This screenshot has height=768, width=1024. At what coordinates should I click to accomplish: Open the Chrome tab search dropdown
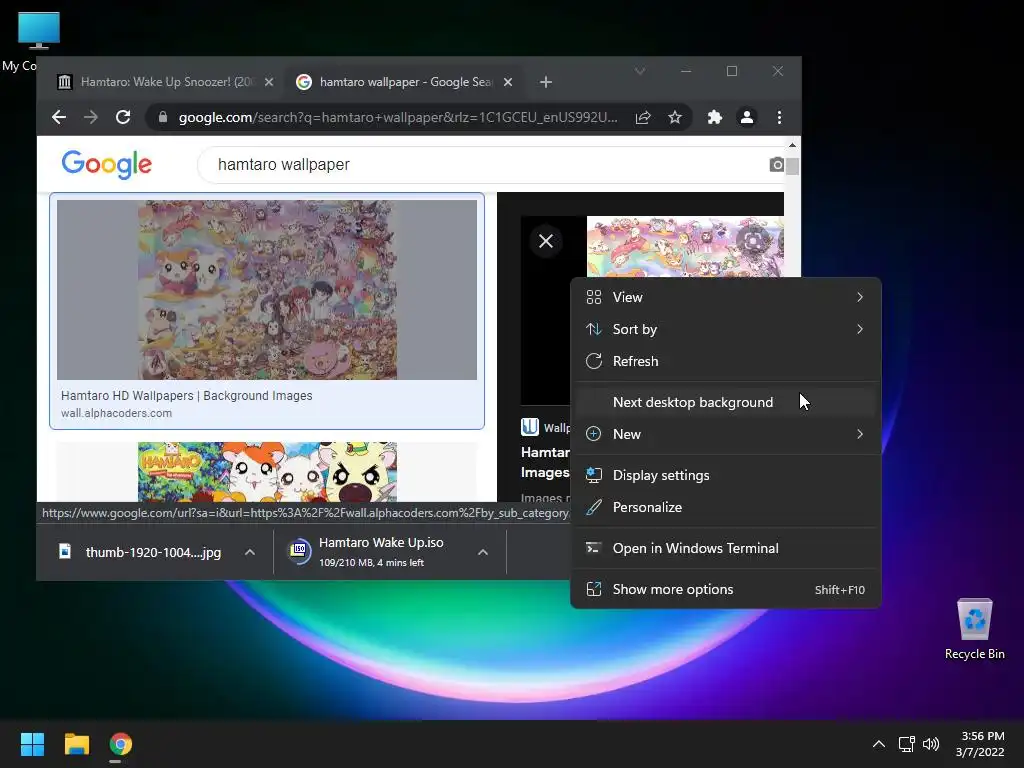pyautogui.click(x=640, y=71)
